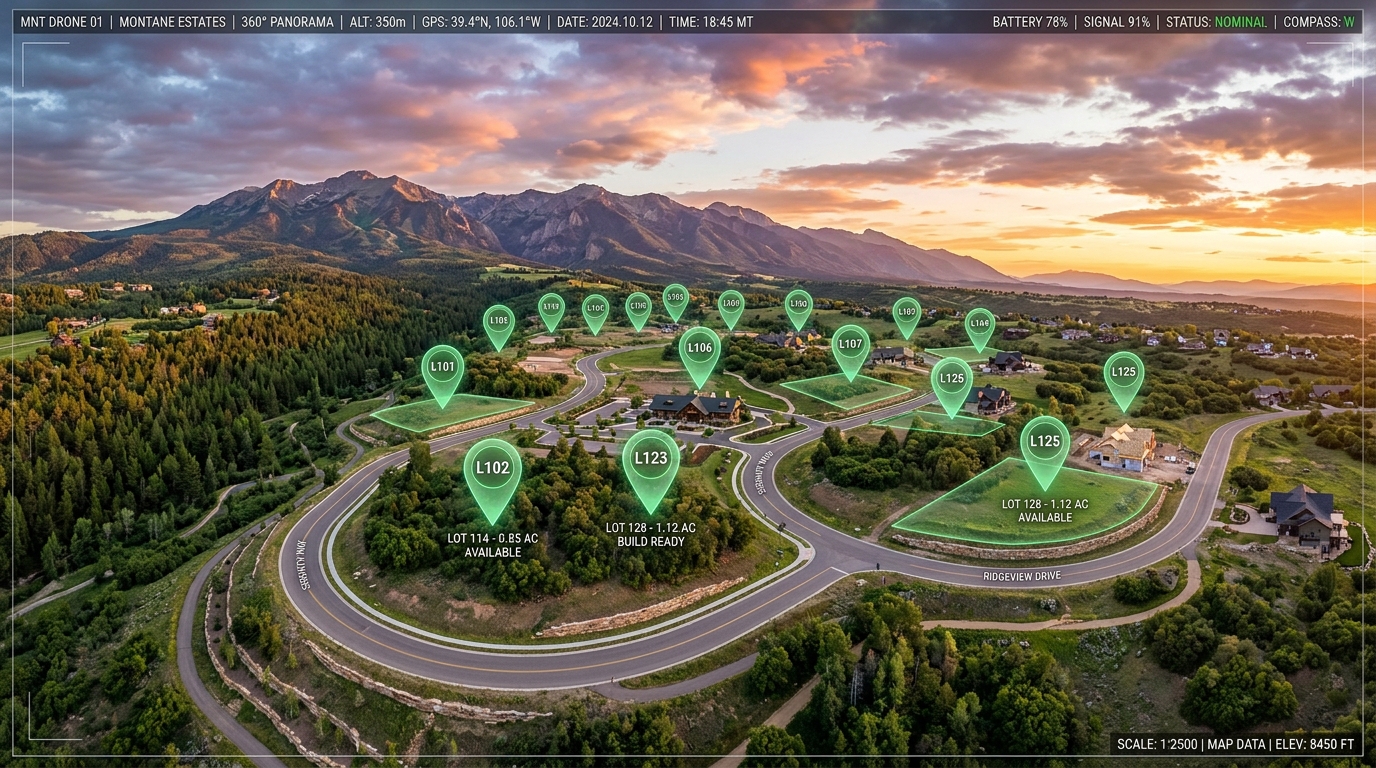Click the DATE: 2024.10.12 entry
This screenshot has height=768, width=1376.
point(604,22)
